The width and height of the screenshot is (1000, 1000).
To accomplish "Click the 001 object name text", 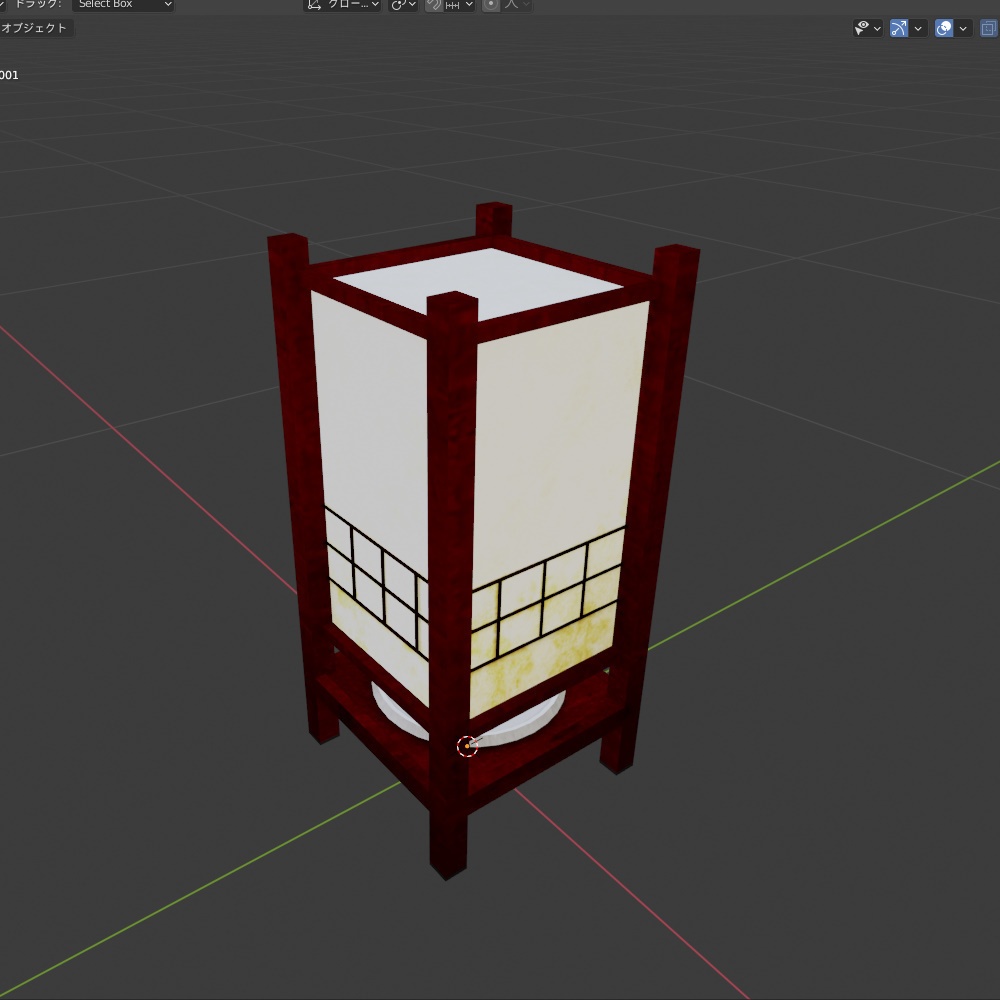I will pyautogui.click(x=9, y=74).
